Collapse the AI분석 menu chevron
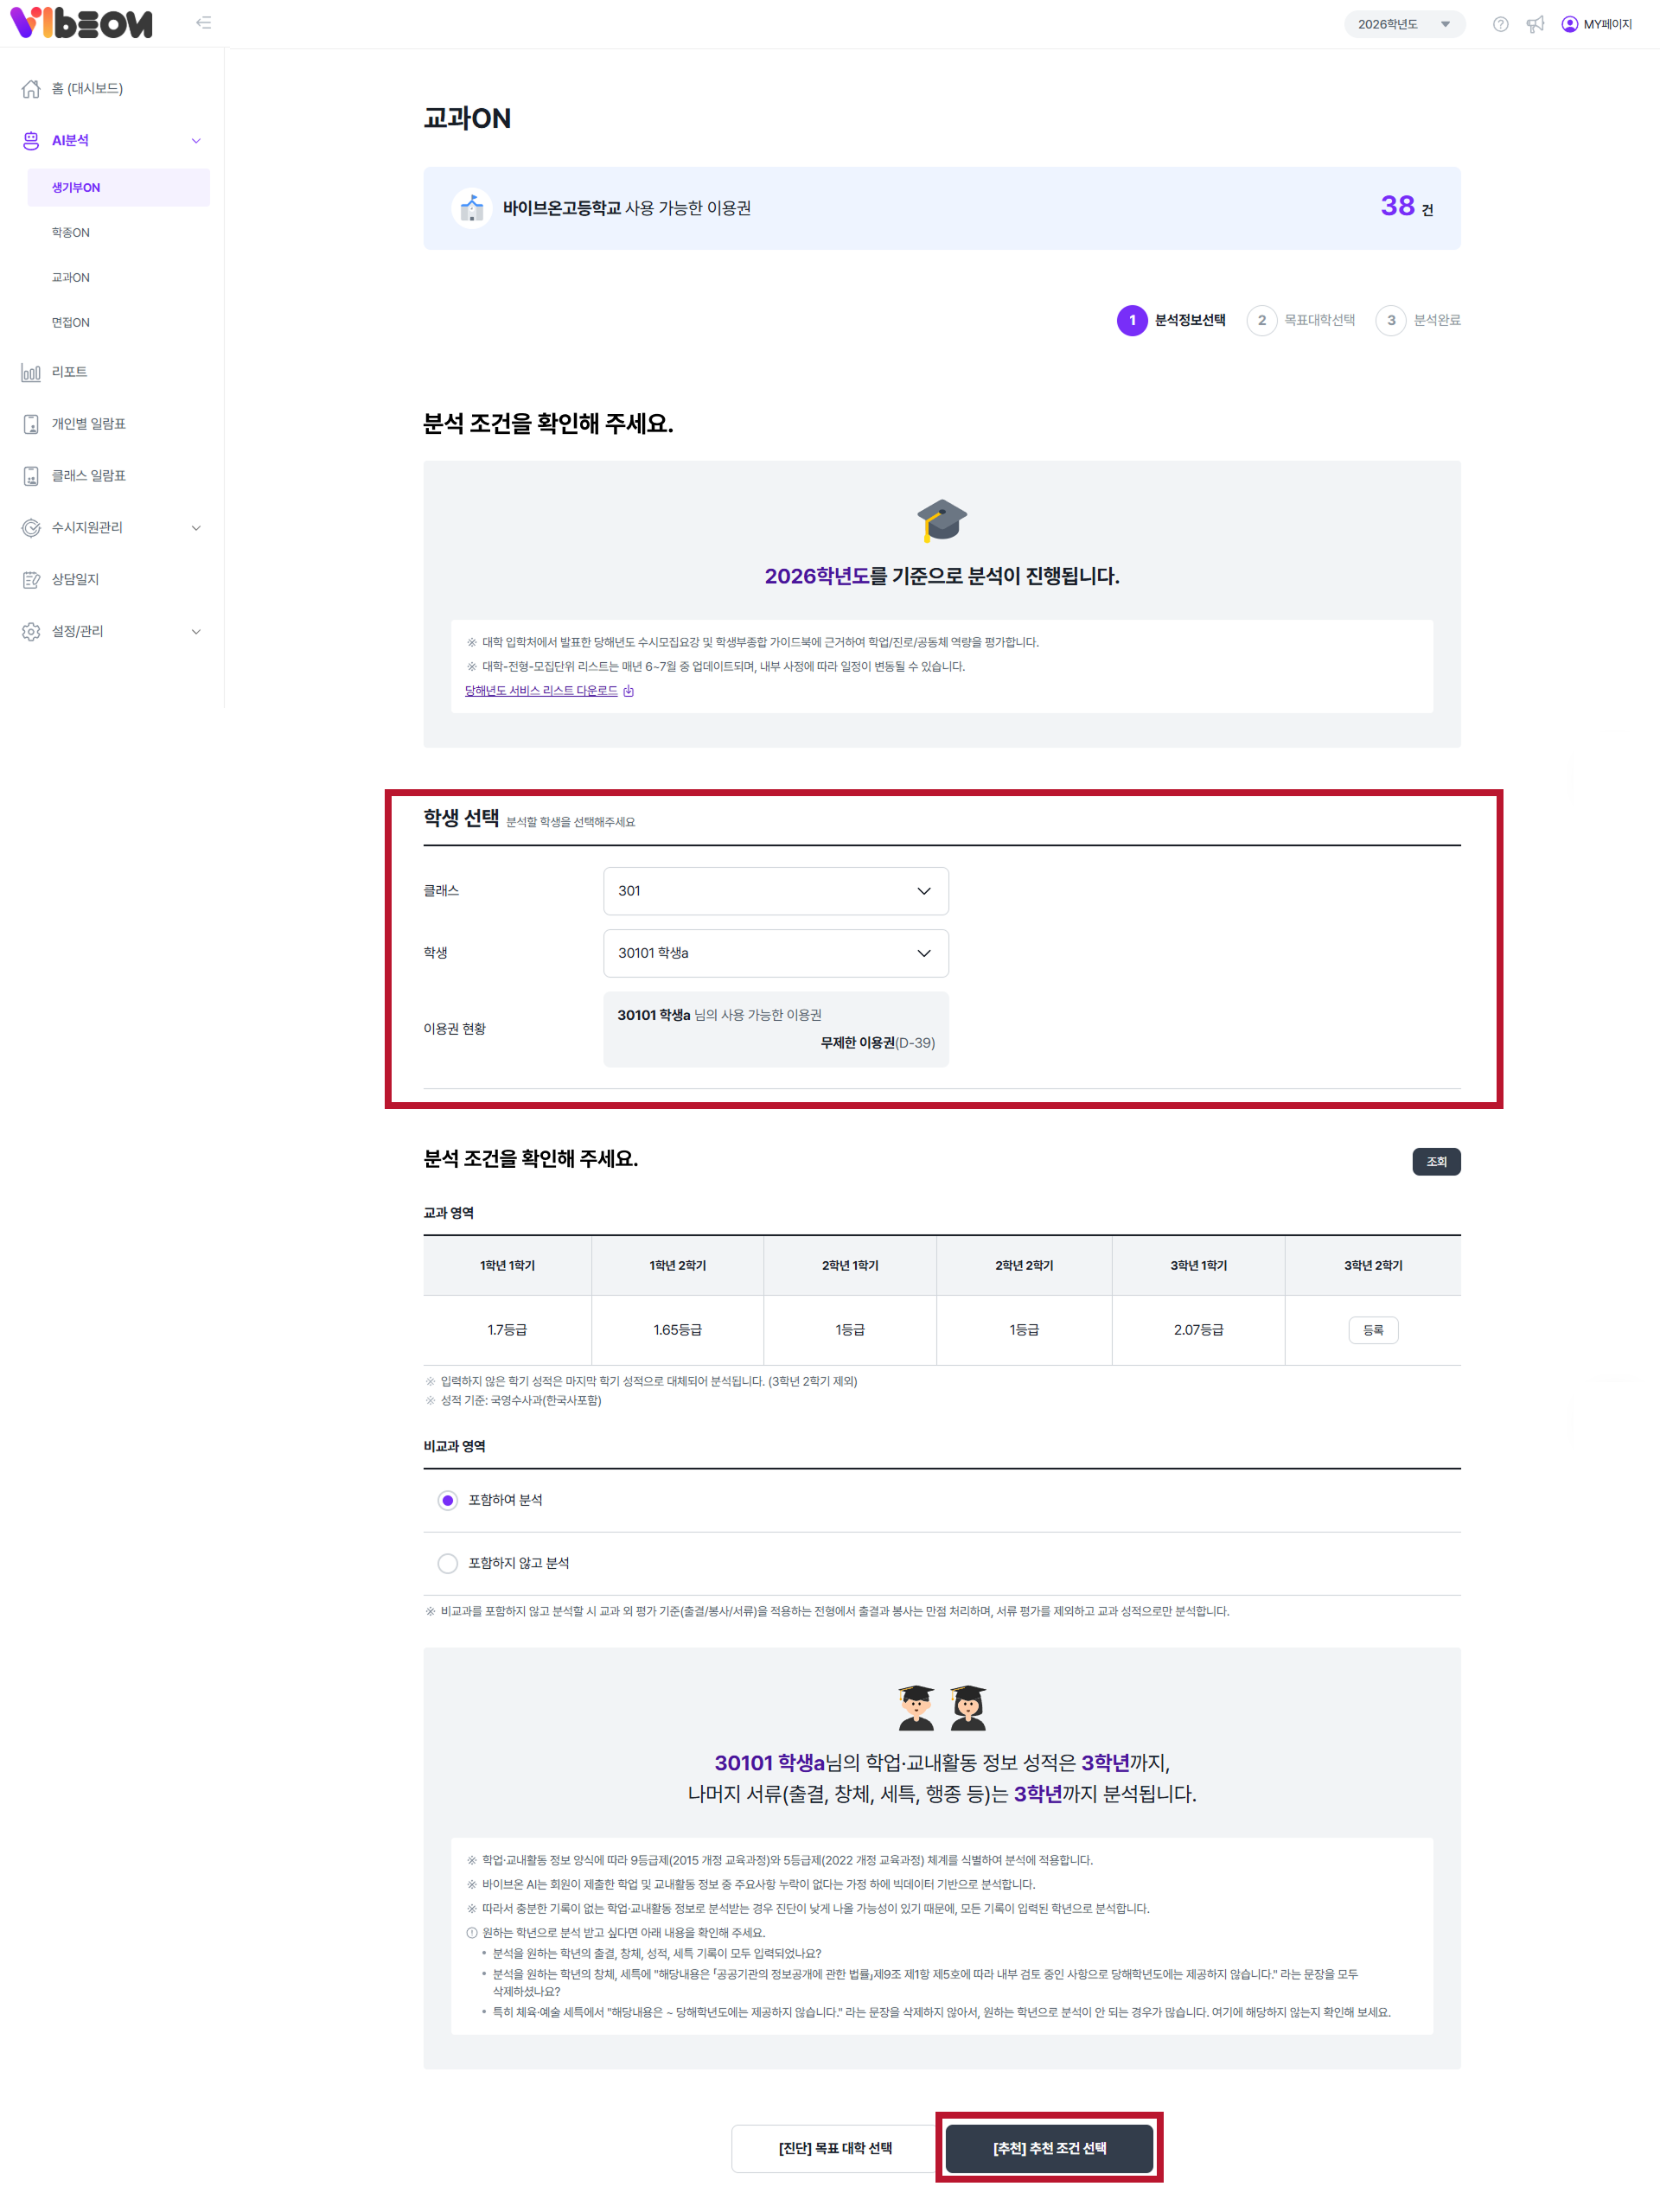The width and height of the screenshot is (1660, 2212). click(196, 141)
